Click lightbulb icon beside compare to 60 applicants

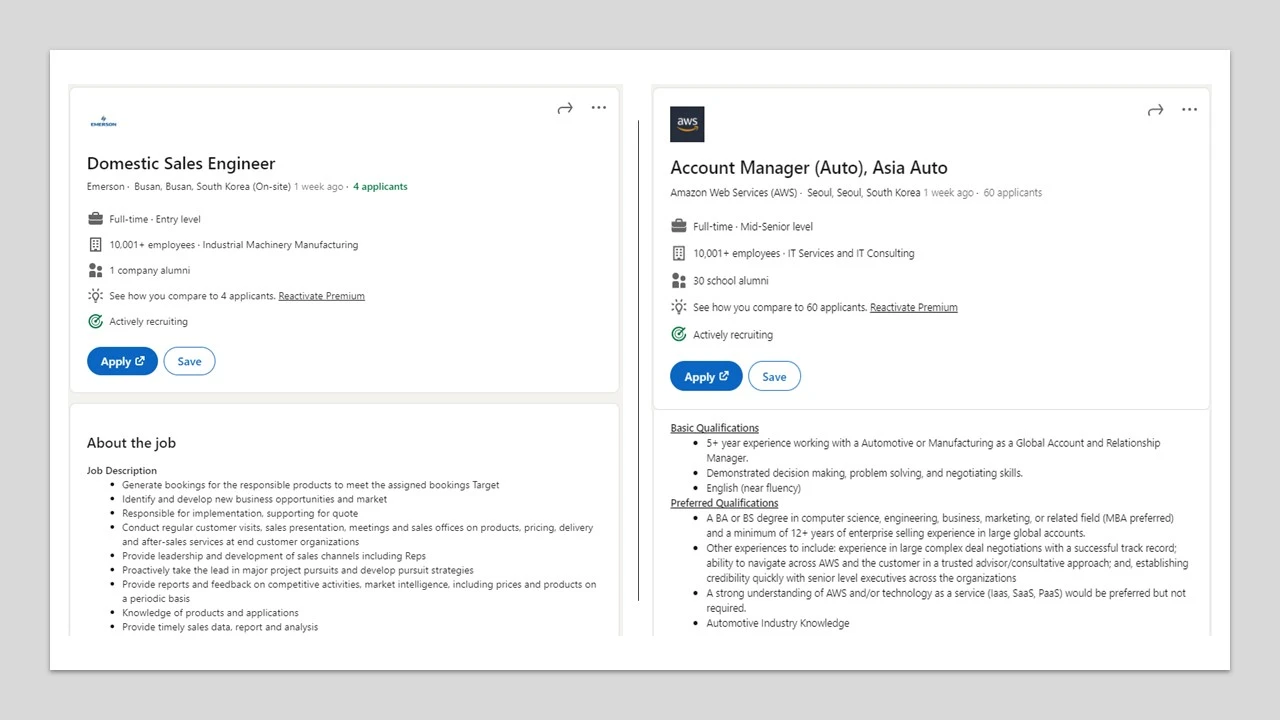(679, 307)
